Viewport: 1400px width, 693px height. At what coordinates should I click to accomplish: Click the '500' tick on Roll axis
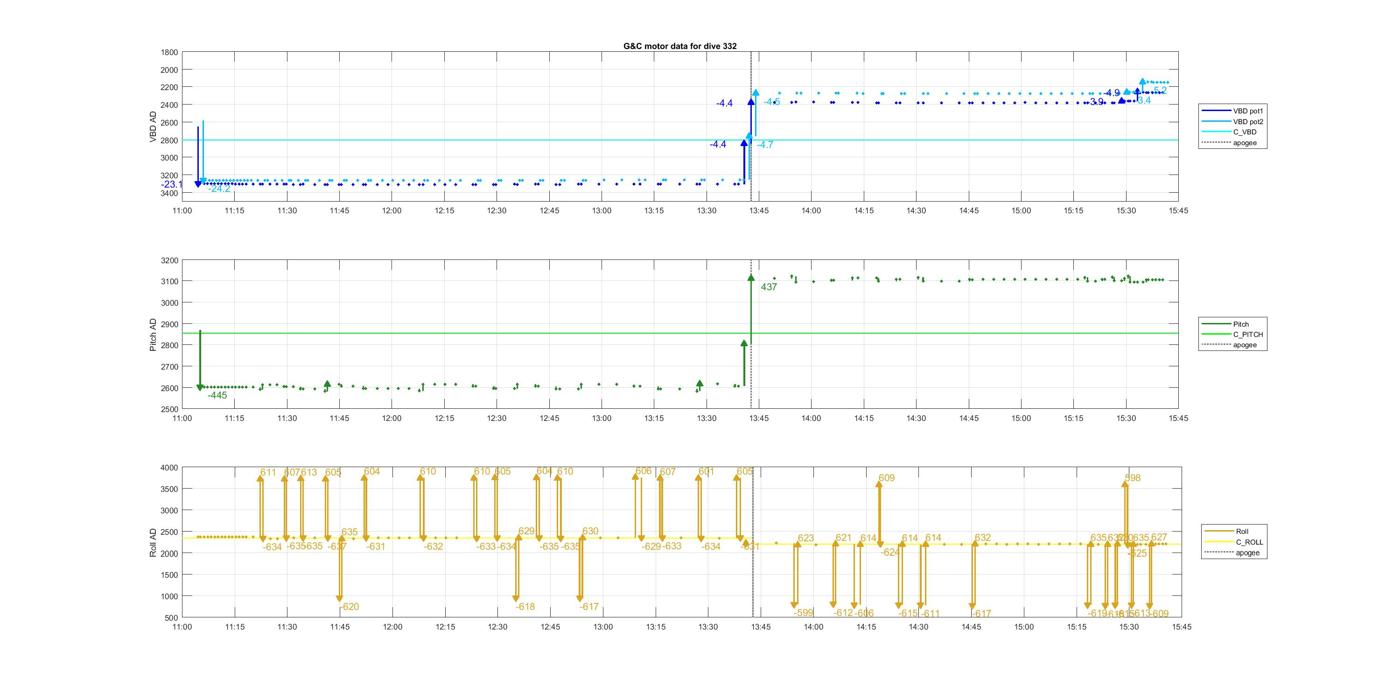[x=172, y=618]
